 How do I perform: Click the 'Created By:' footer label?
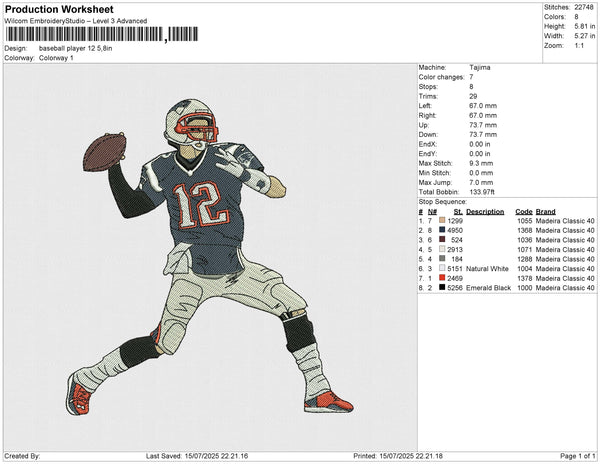[22, 456]
